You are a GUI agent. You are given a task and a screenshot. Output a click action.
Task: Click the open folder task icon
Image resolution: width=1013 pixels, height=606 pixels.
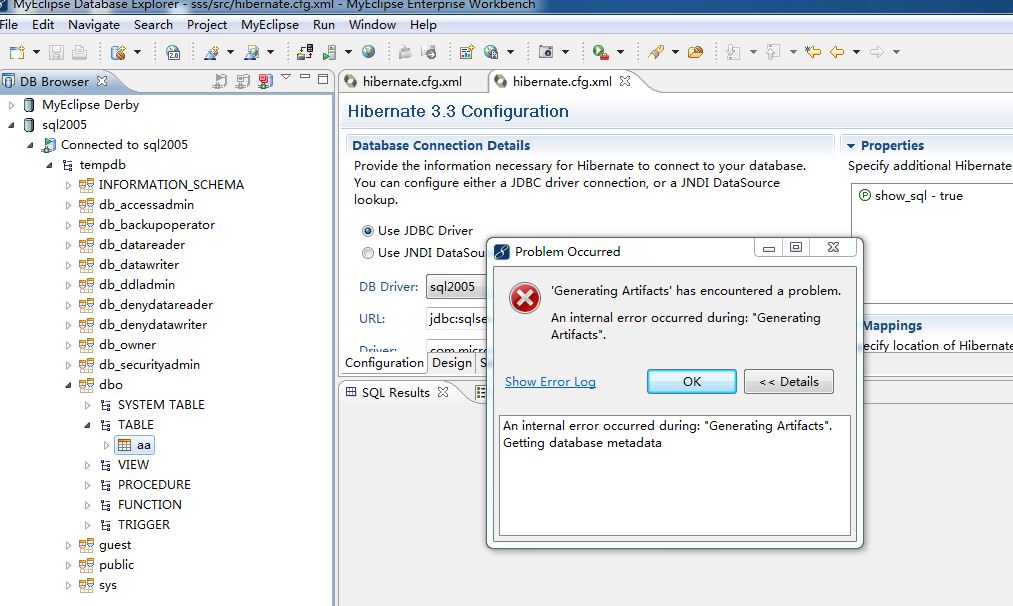(695, 52)
